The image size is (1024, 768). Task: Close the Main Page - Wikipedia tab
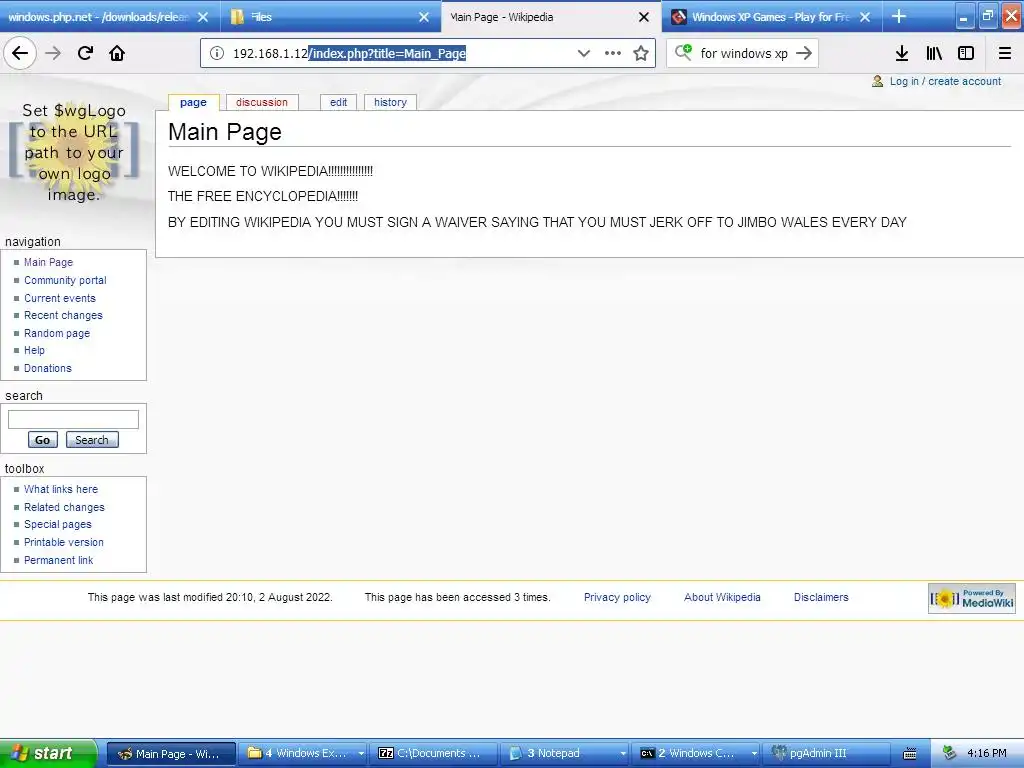644,17
